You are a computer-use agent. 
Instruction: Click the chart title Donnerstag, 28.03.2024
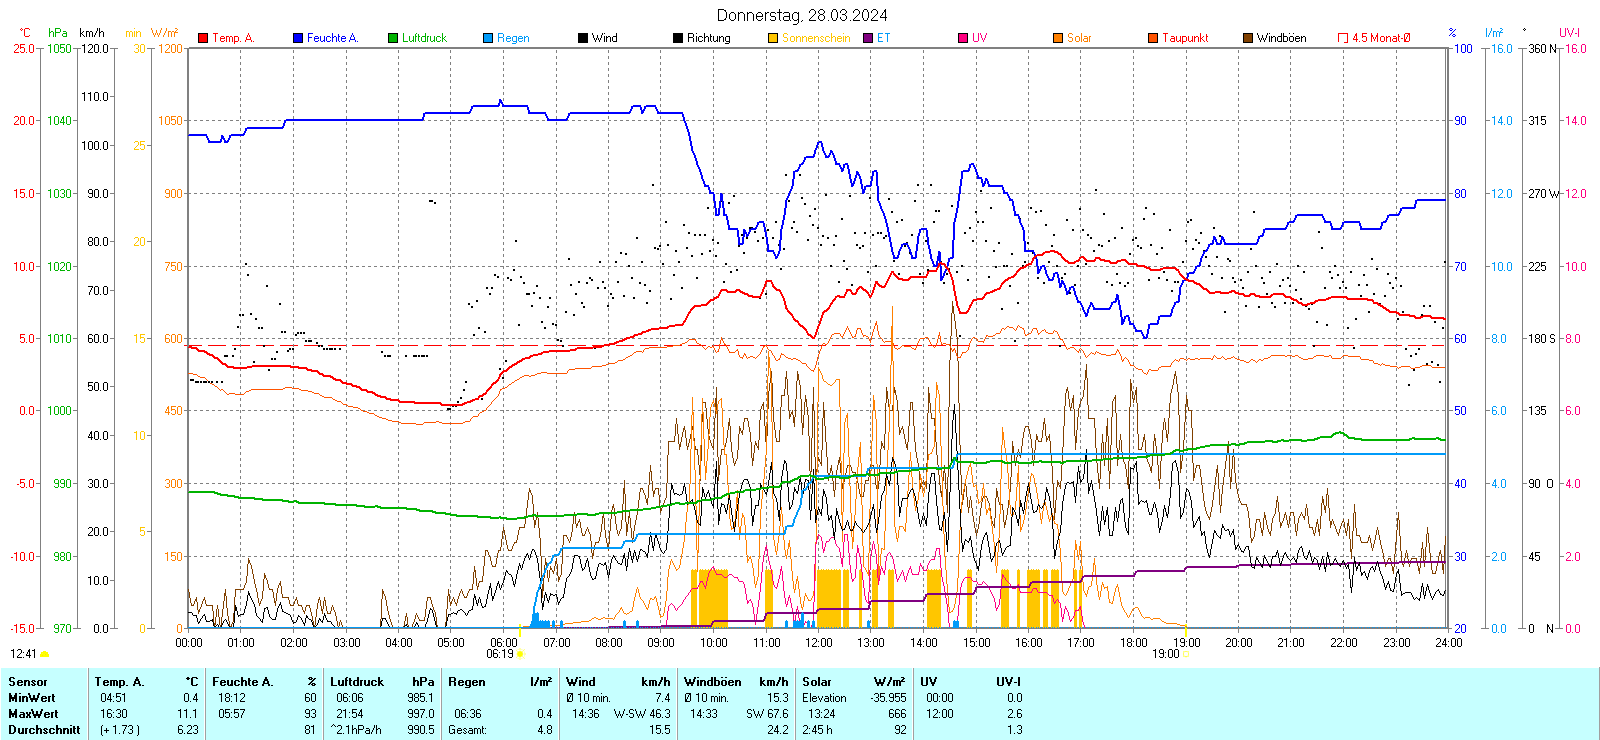(x=801, y=15)
